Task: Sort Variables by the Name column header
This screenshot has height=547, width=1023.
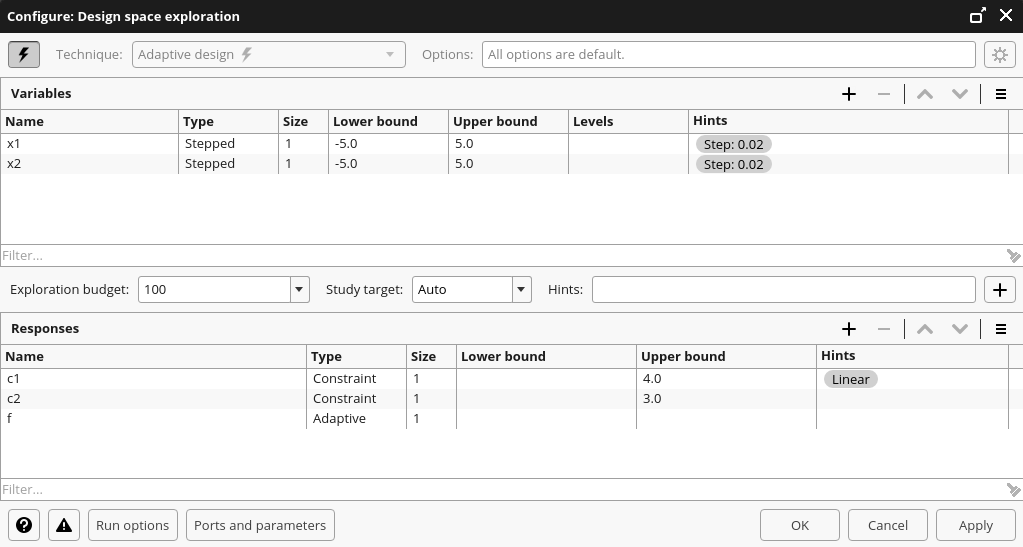Action: tap(90, 121)
